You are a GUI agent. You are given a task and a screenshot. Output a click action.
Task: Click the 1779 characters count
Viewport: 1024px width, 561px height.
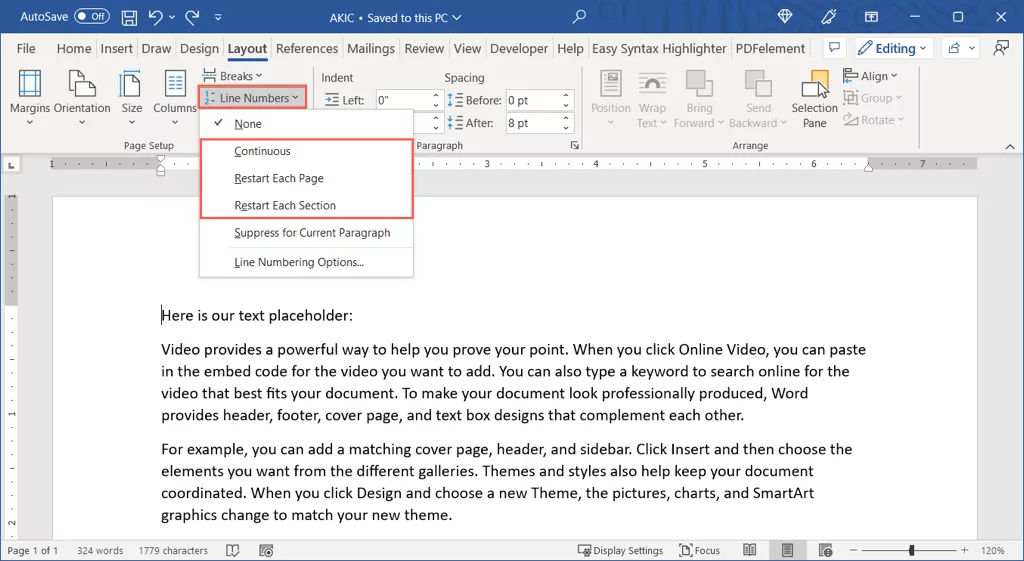pos(173,551)
